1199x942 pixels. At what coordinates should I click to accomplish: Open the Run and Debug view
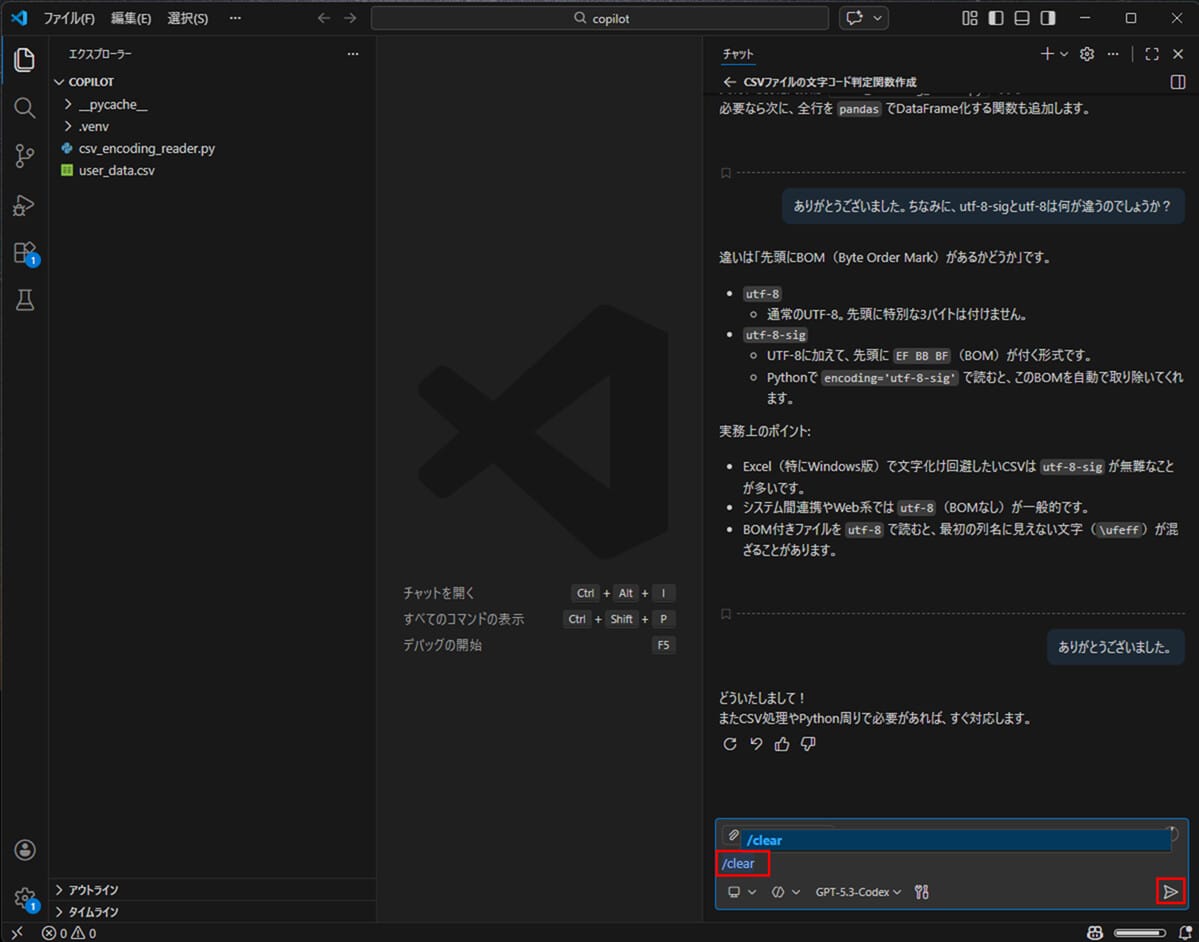click(24, 205)
